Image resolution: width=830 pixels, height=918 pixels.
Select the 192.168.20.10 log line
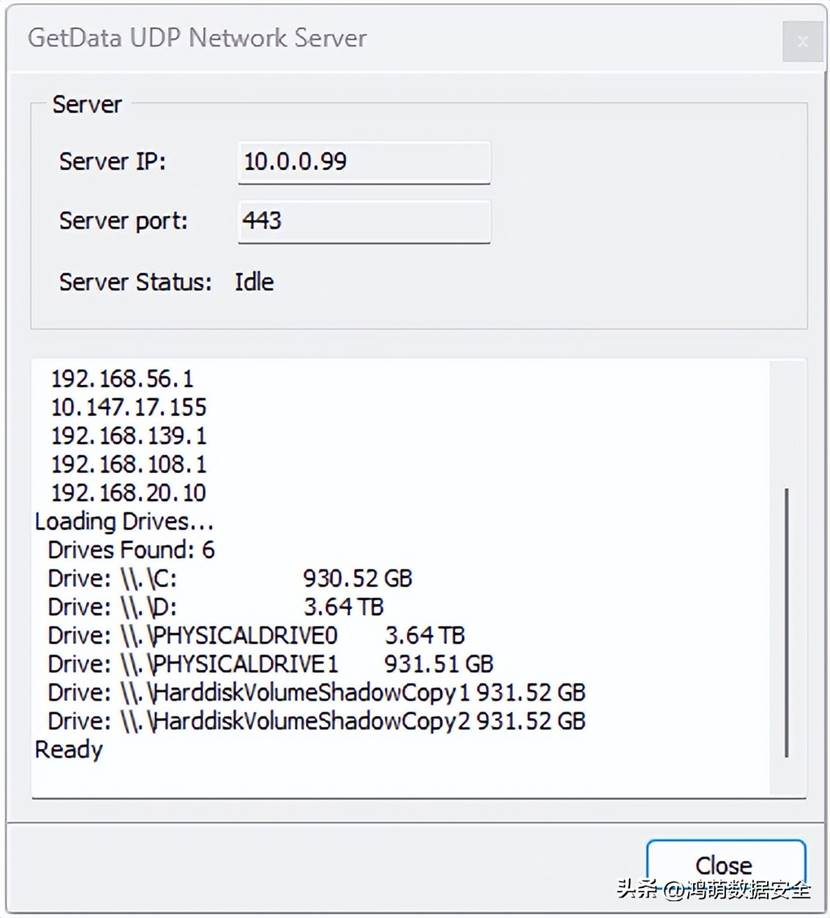pos(129,493)
